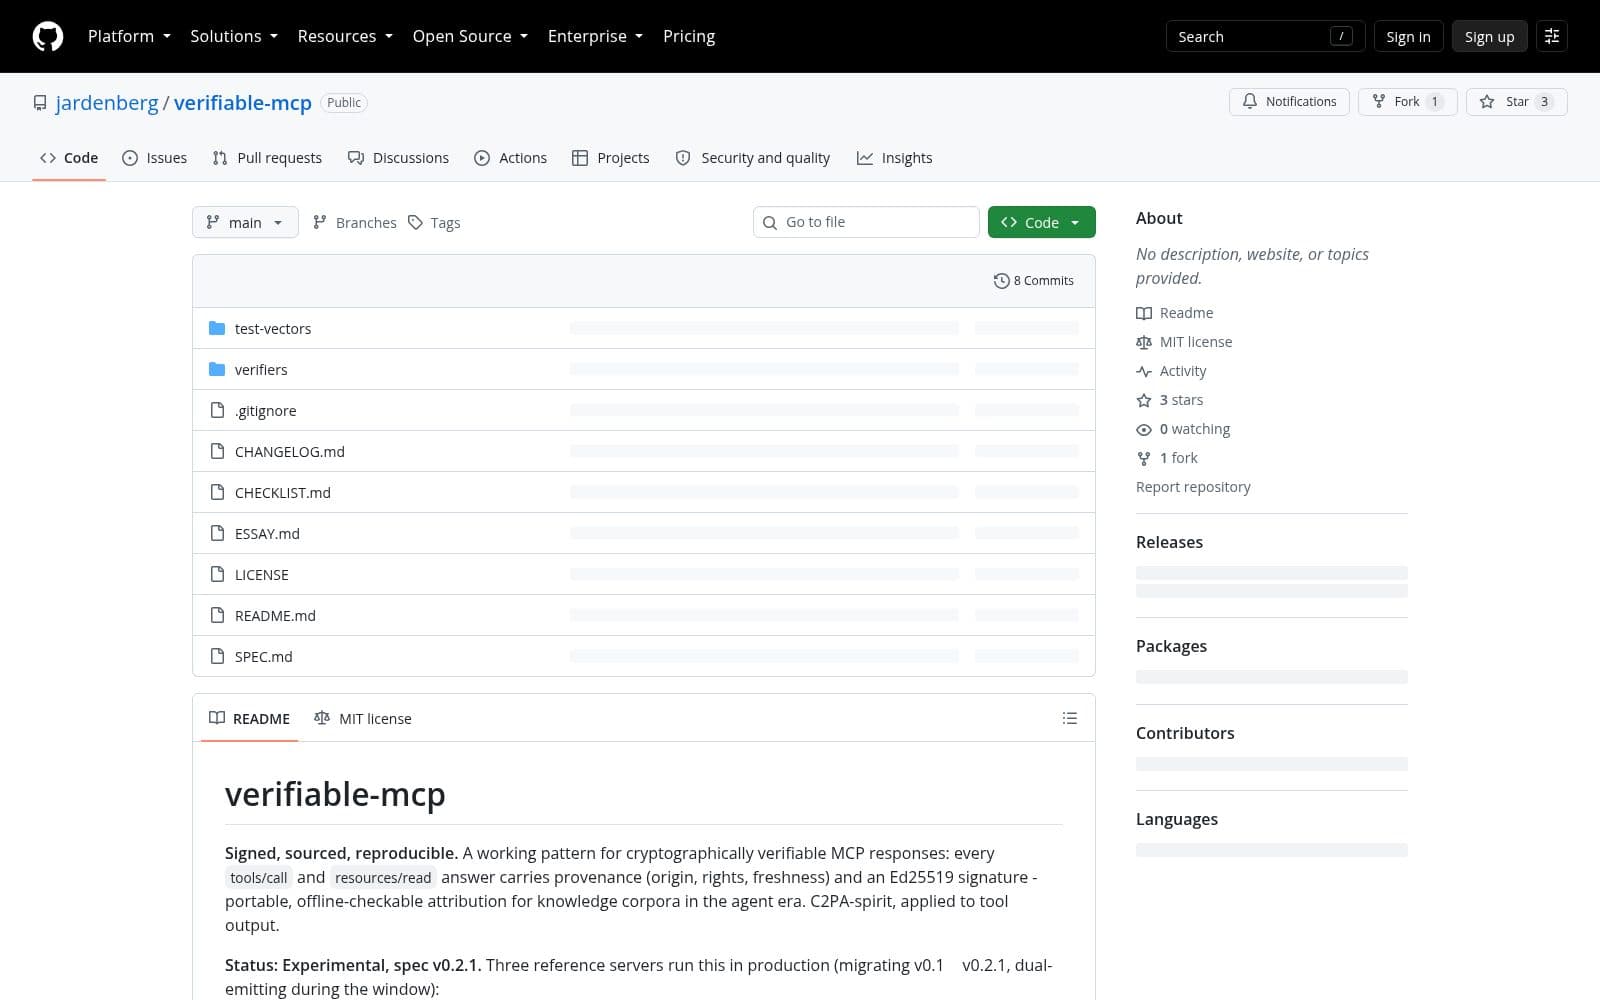Open the appearance settings icon in the header

pos(1552,36)
